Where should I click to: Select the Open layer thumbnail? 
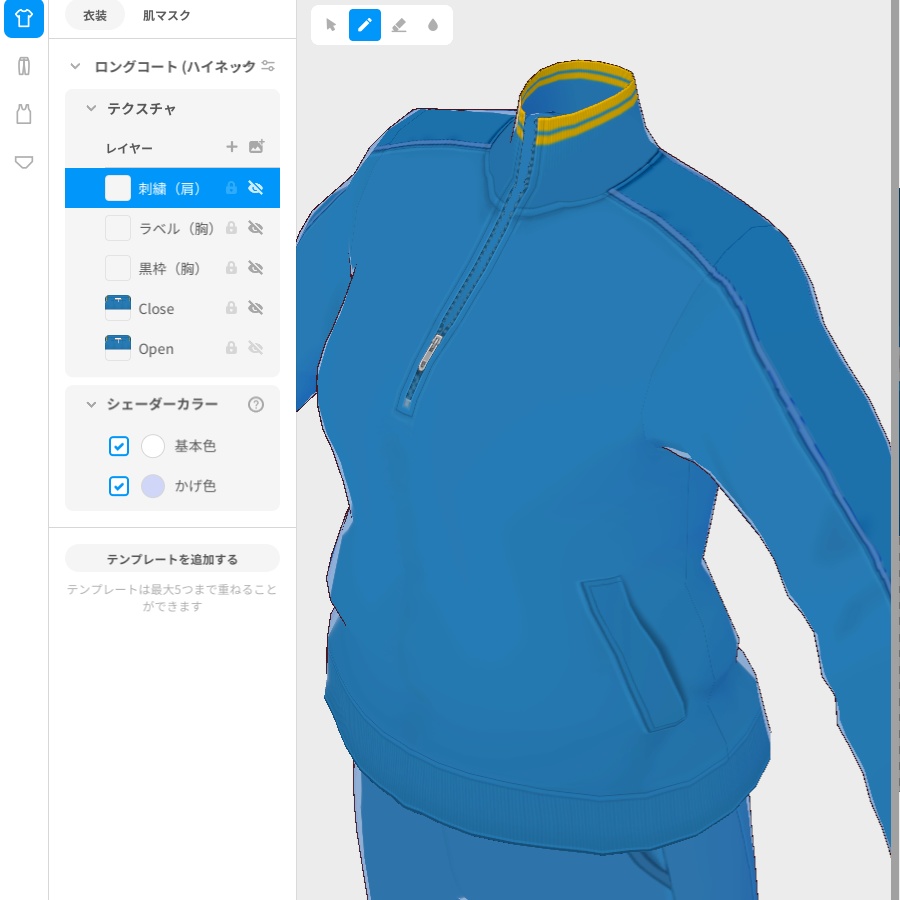118,348
